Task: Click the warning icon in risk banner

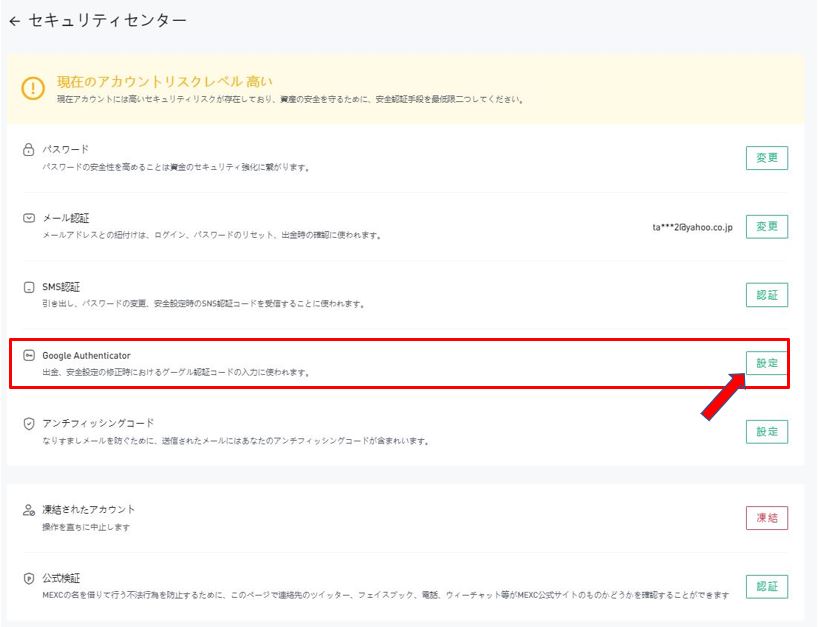Action: pyautogui.click(x=34, y=88)
